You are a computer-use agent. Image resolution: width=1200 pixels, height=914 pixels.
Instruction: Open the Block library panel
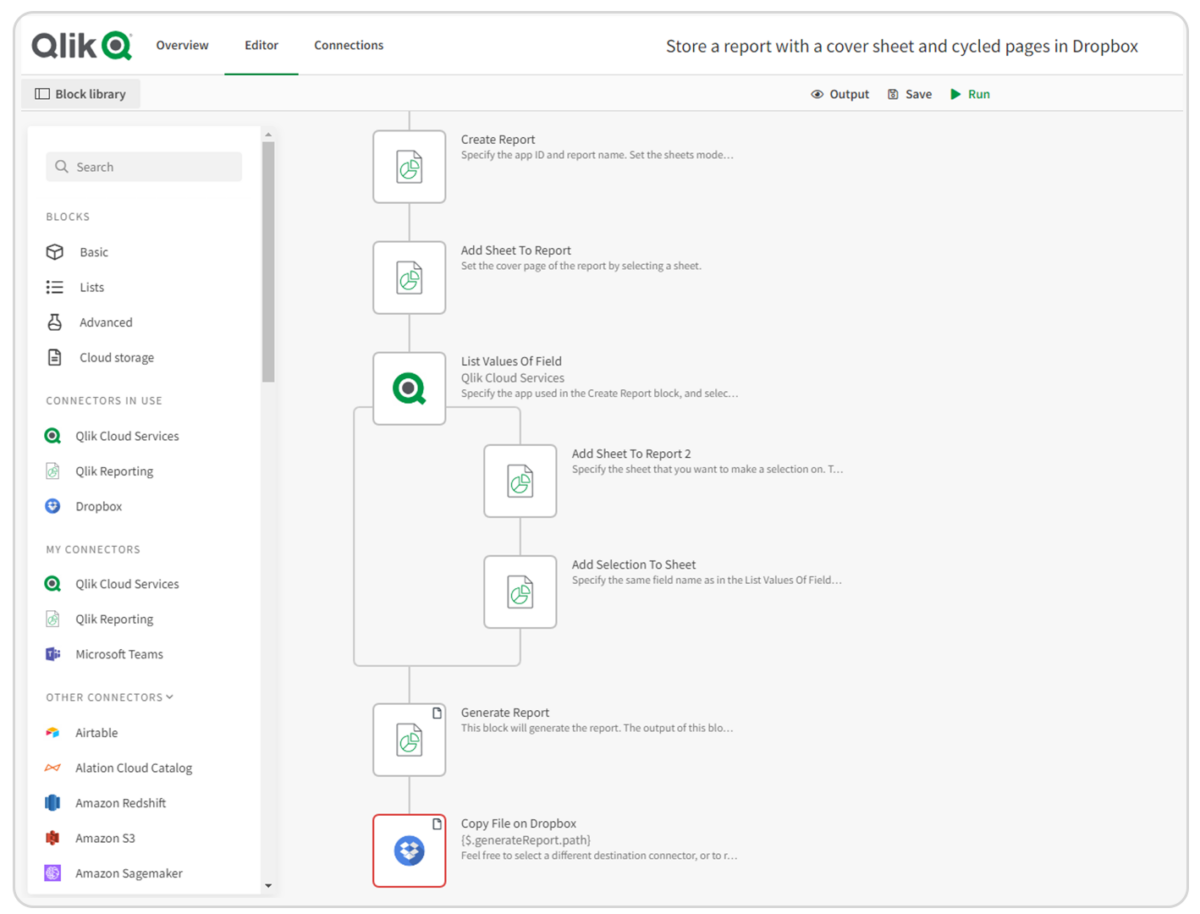81,94
